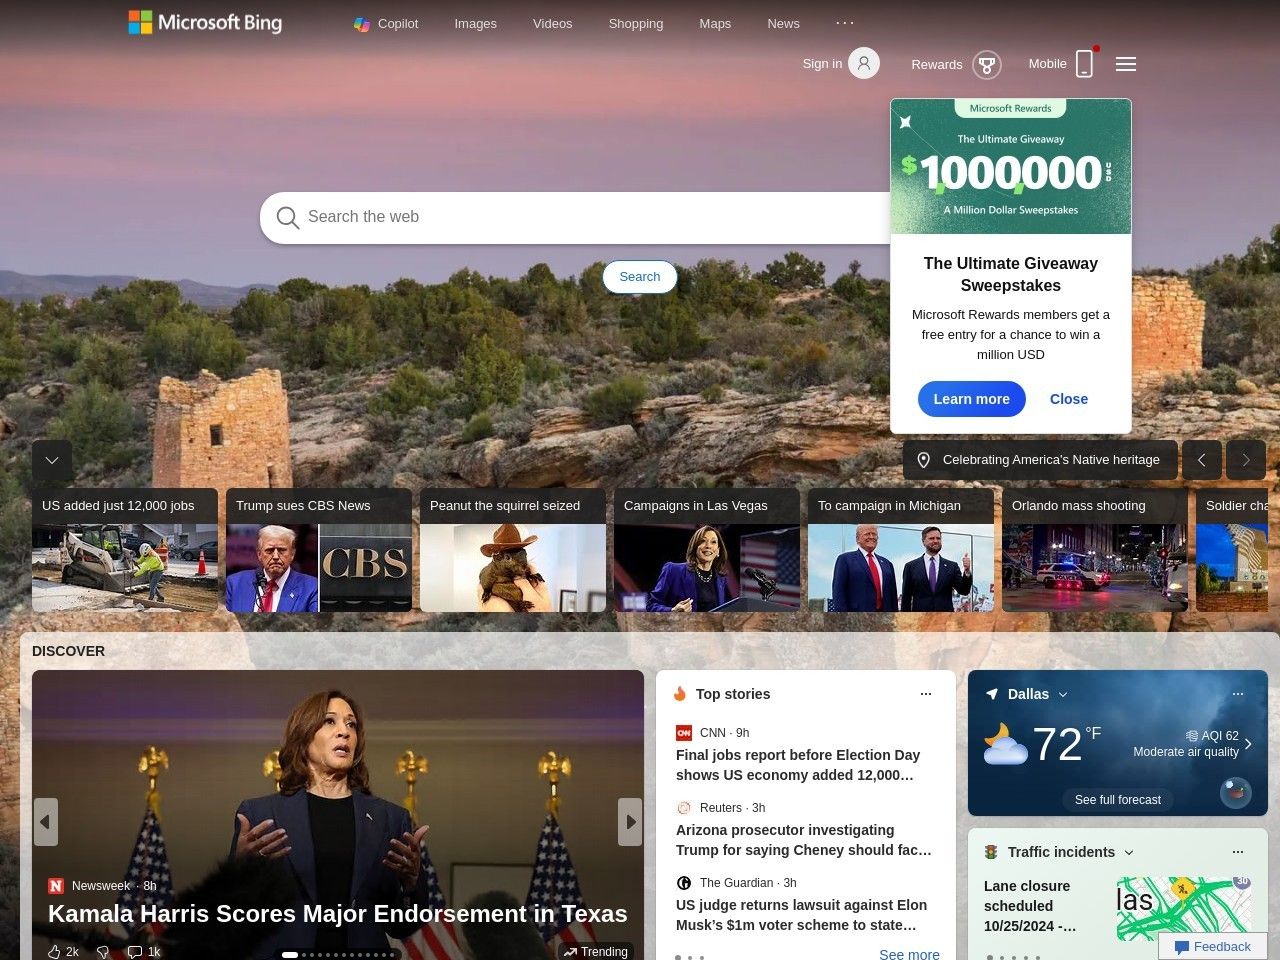Open Traffic incidents card options menu
Screen dimensions: 1280x960
1238,852
